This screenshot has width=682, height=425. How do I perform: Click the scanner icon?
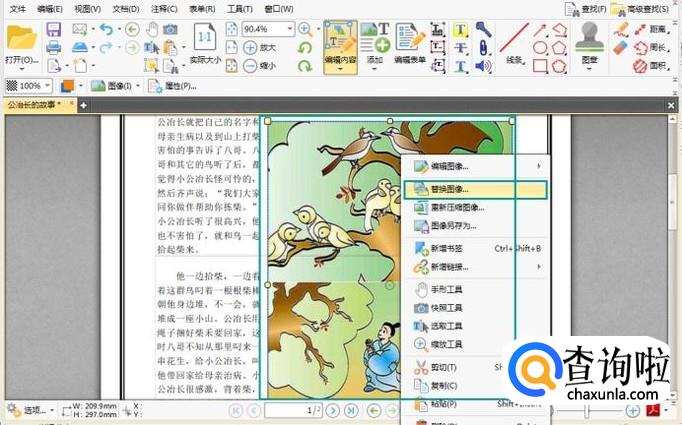[x=80, y=47]
